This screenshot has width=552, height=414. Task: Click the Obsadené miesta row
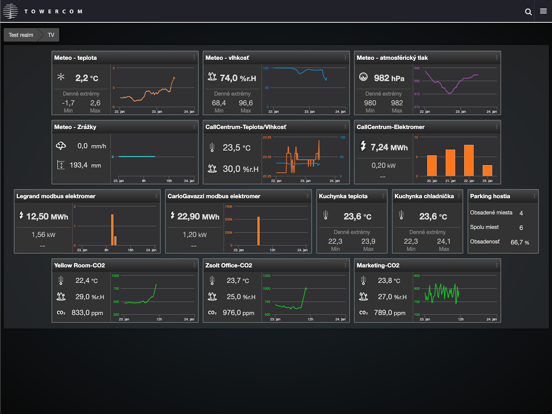pos(497,213)
